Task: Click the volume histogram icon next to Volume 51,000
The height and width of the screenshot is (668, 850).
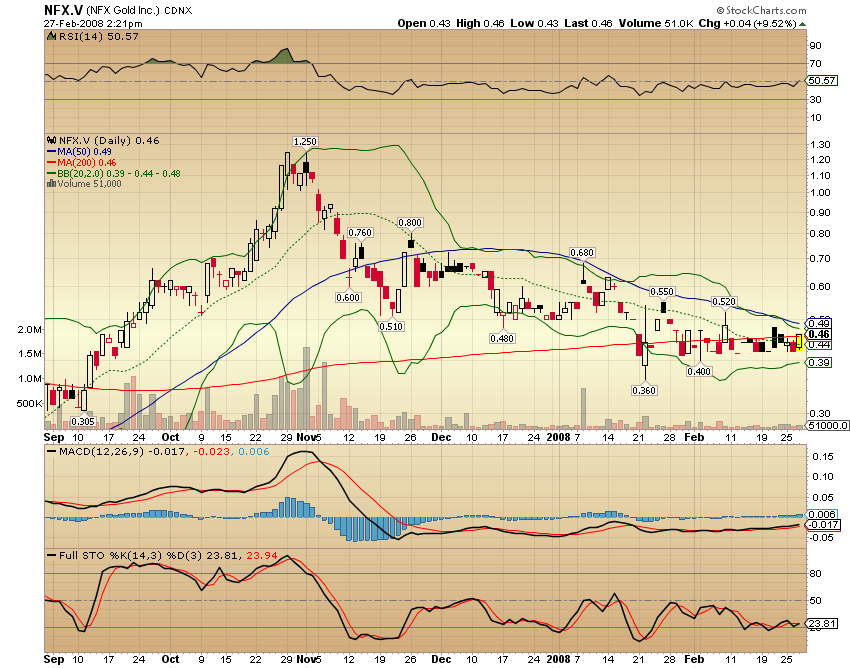Action: [51, 184]
